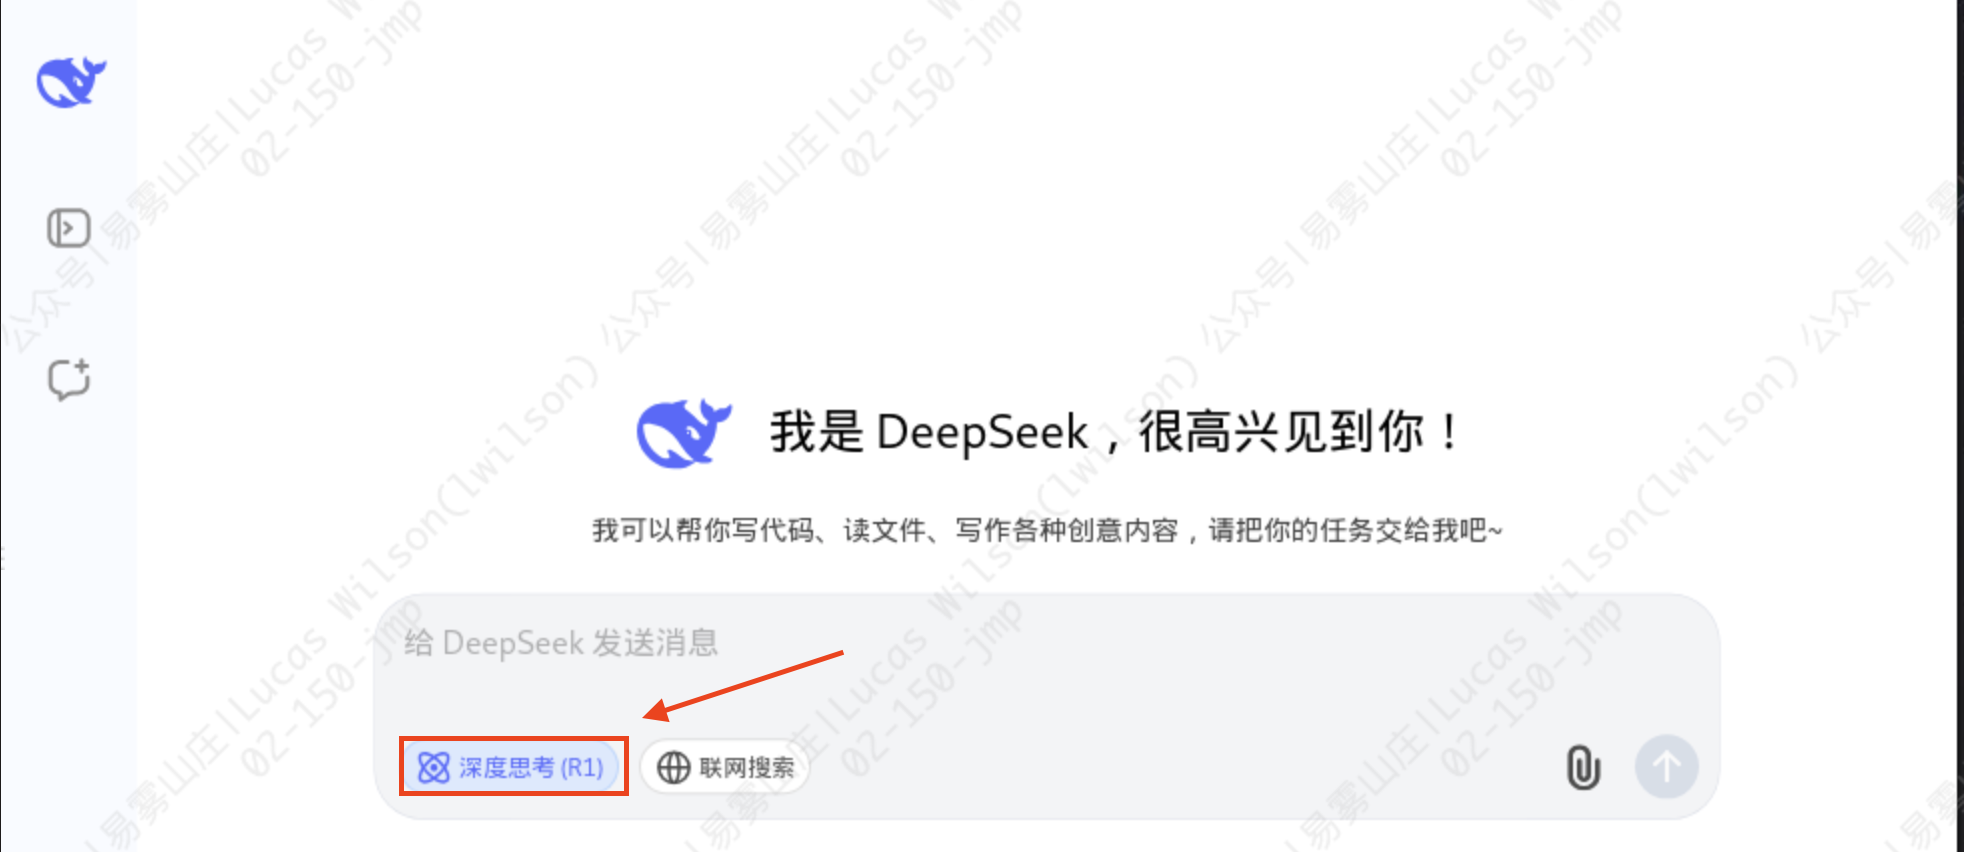
Task: Enable the 联网搜索 web search option
Action: click(x=724, y=767)
